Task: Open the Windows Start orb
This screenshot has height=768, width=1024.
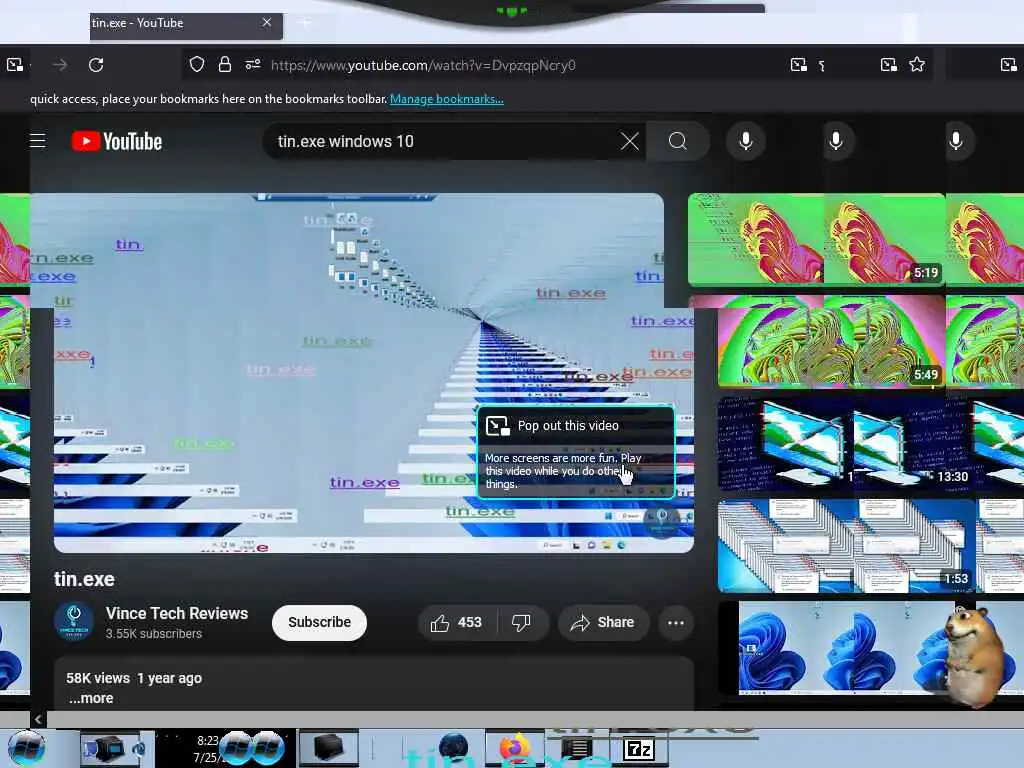Action: (x=27, y=748)
